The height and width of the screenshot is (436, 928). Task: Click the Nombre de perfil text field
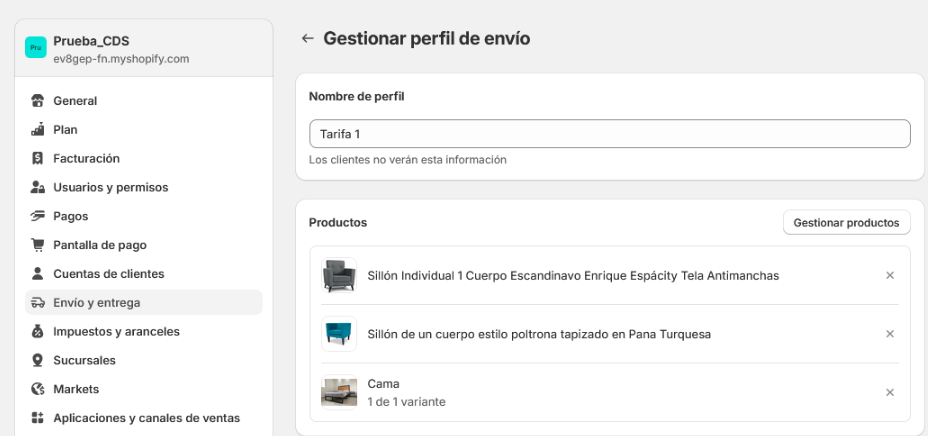tap(609, 134)
